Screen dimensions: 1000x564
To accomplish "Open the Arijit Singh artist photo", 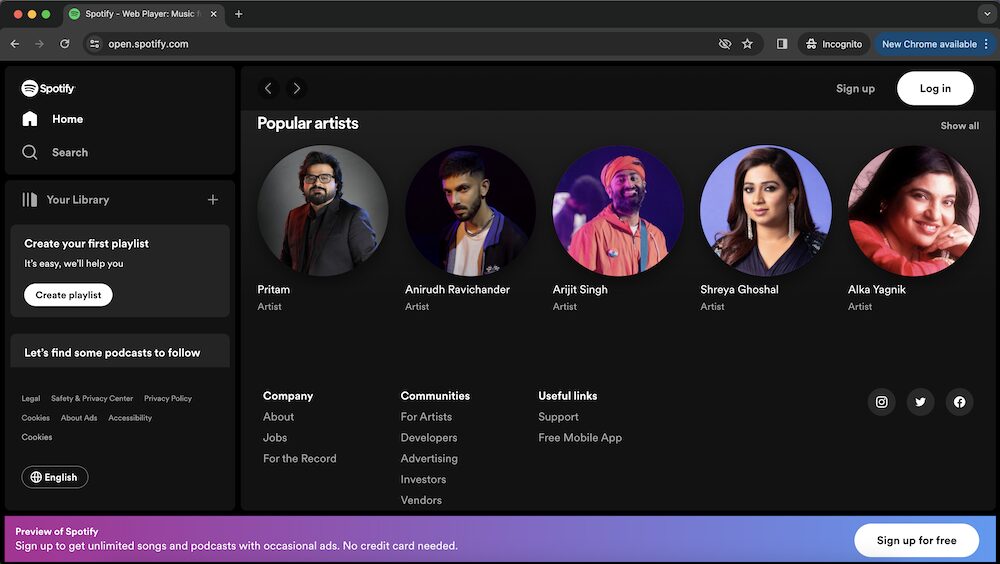I will (618, 211).
